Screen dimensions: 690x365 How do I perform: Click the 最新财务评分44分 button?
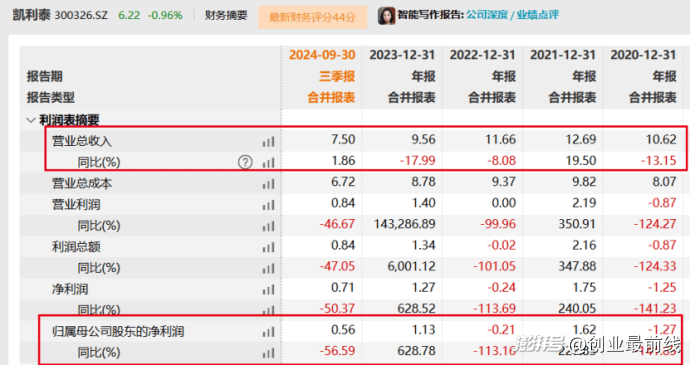(312, 17)
